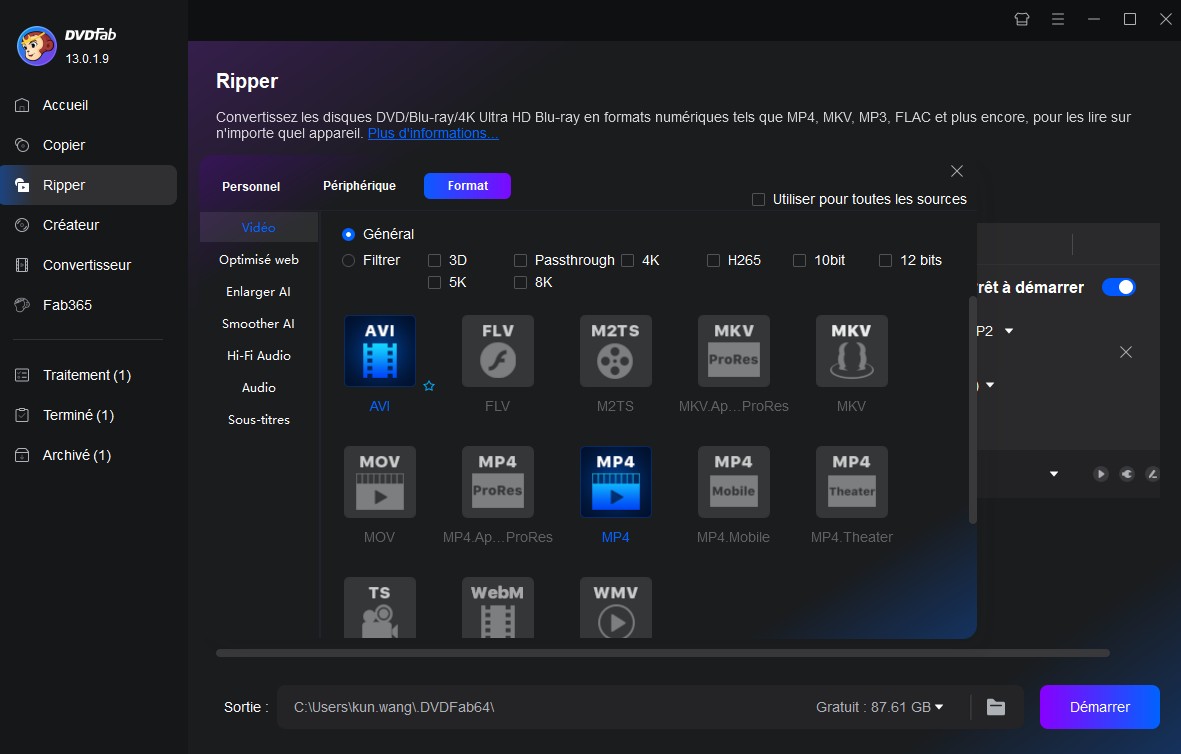The width and height of the screenshot is (1181, 754).
Task: Select the WMV format icon
Action: point(615,608)
